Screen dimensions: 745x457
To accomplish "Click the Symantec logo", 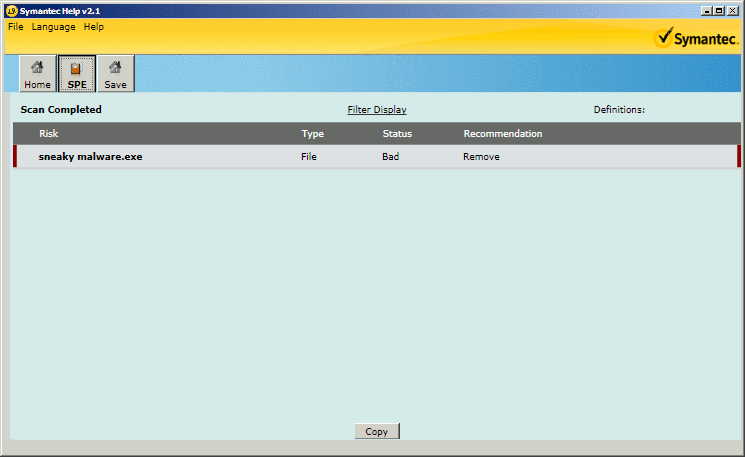I will 696,38.
